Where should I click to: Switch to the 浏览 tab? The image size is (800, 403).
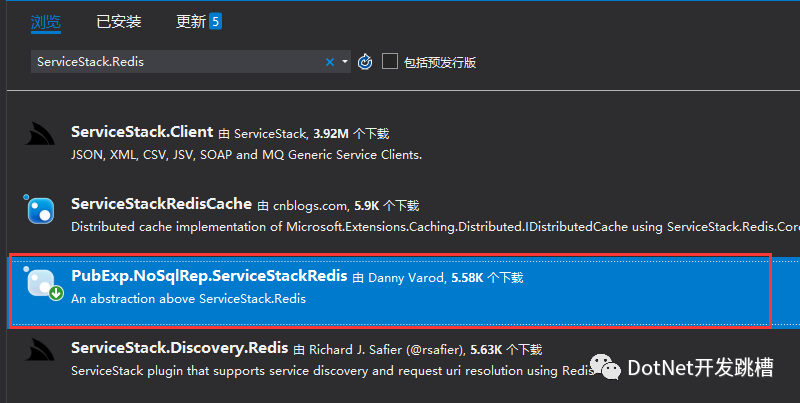(46, 22)
